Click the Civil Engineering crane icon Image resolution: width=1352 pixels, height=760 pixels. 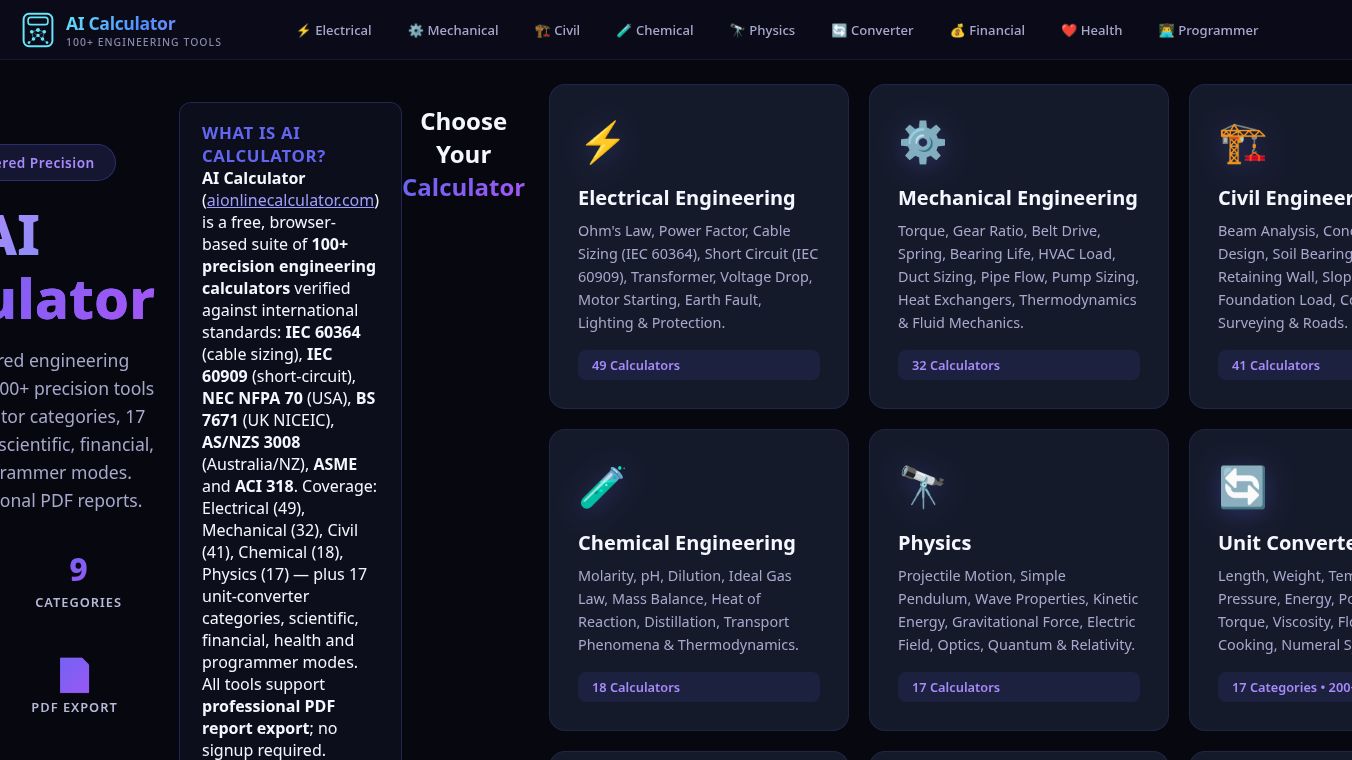1242,143
